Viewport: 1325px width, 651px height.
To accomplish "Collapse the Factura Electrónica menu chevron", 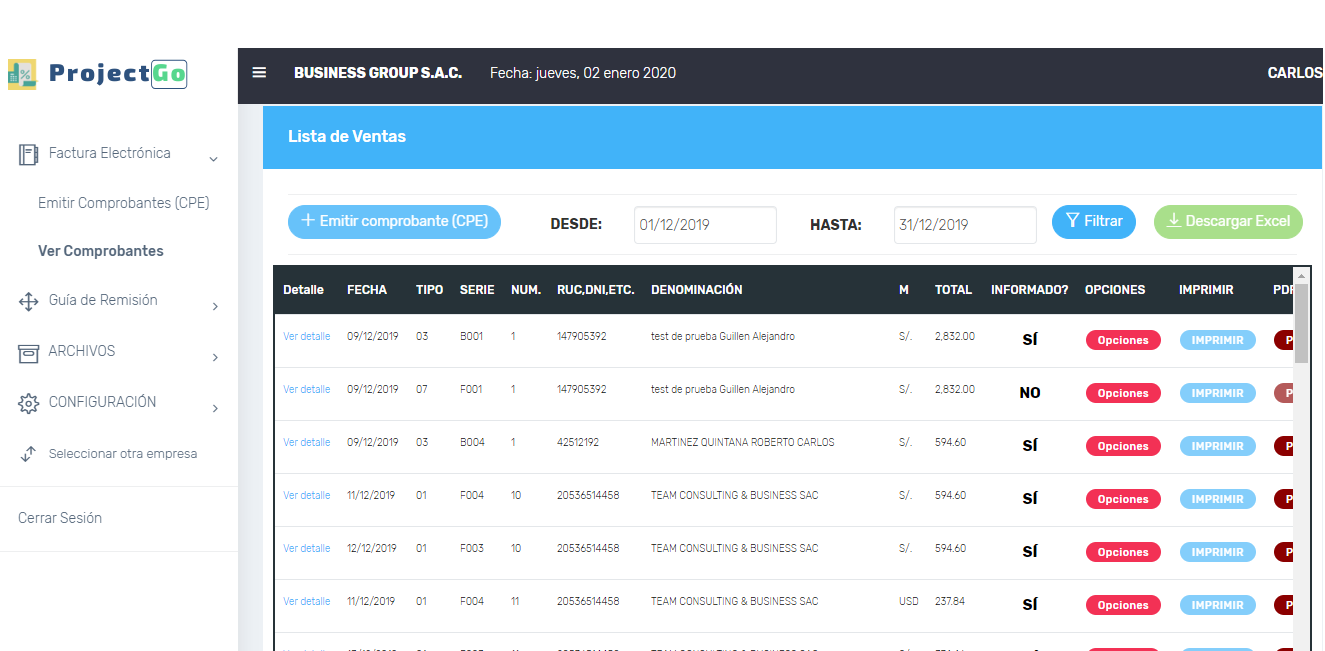I will 213,159.
